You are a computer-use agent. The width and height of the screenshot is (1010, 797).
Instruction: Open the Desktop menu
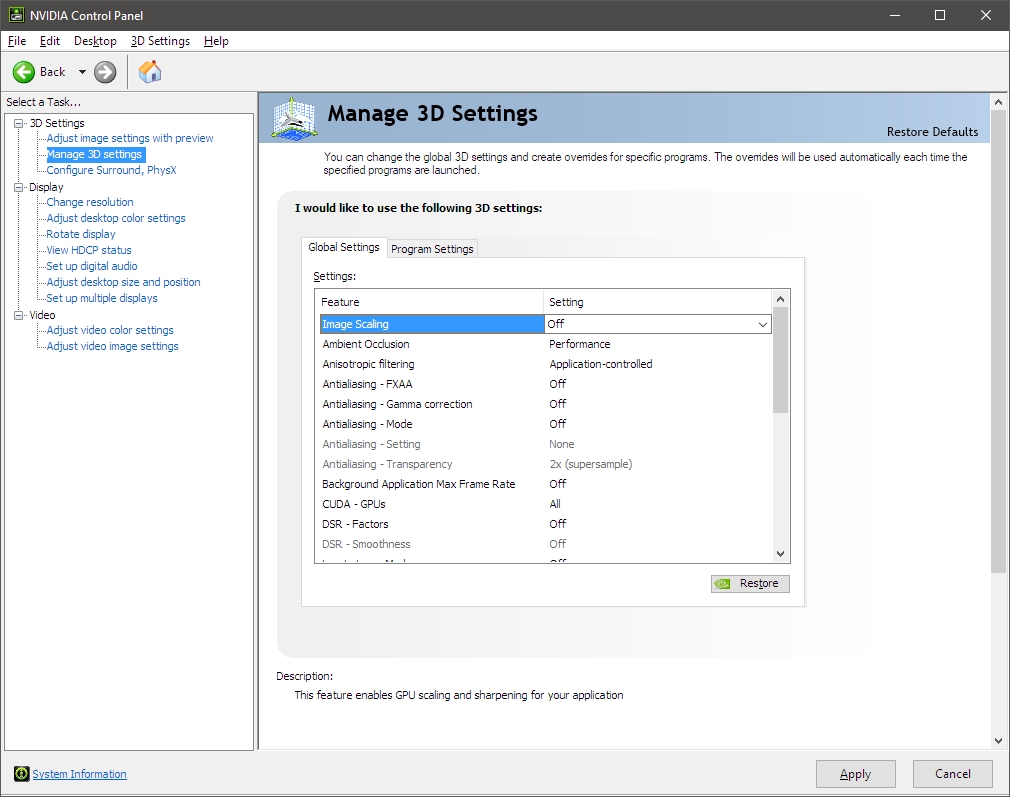[95, 41]
